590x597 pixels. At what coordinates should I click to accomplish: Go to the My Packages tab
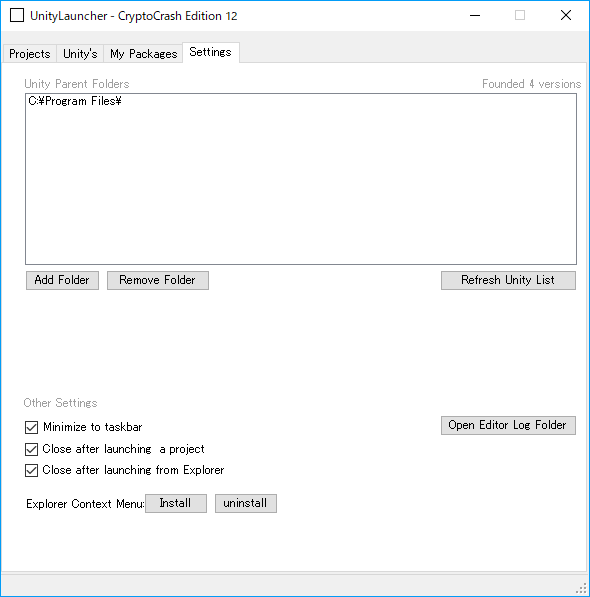[x=144, y=54]
